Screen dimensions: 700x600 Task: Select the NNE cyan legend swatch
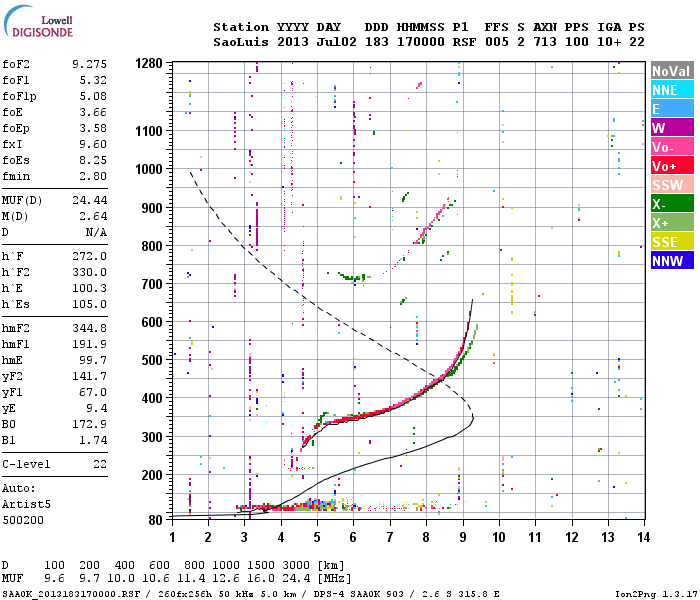click(672, 90)
